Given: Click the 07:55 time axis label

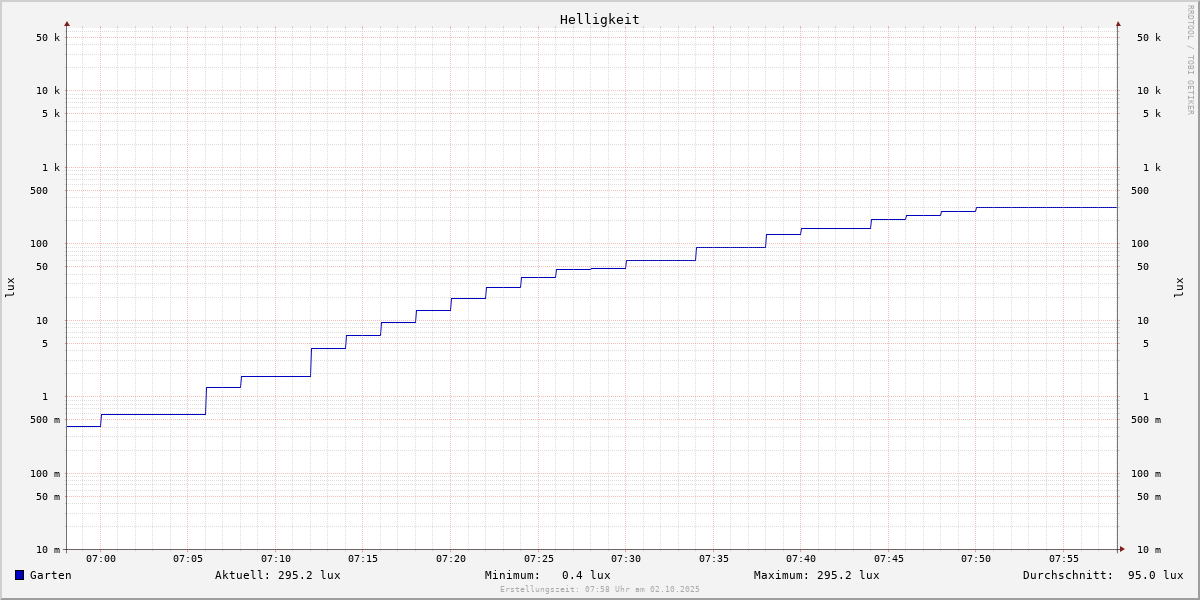Looking at the screenshot, I should pyautogui.click(x=1064, y=559).
